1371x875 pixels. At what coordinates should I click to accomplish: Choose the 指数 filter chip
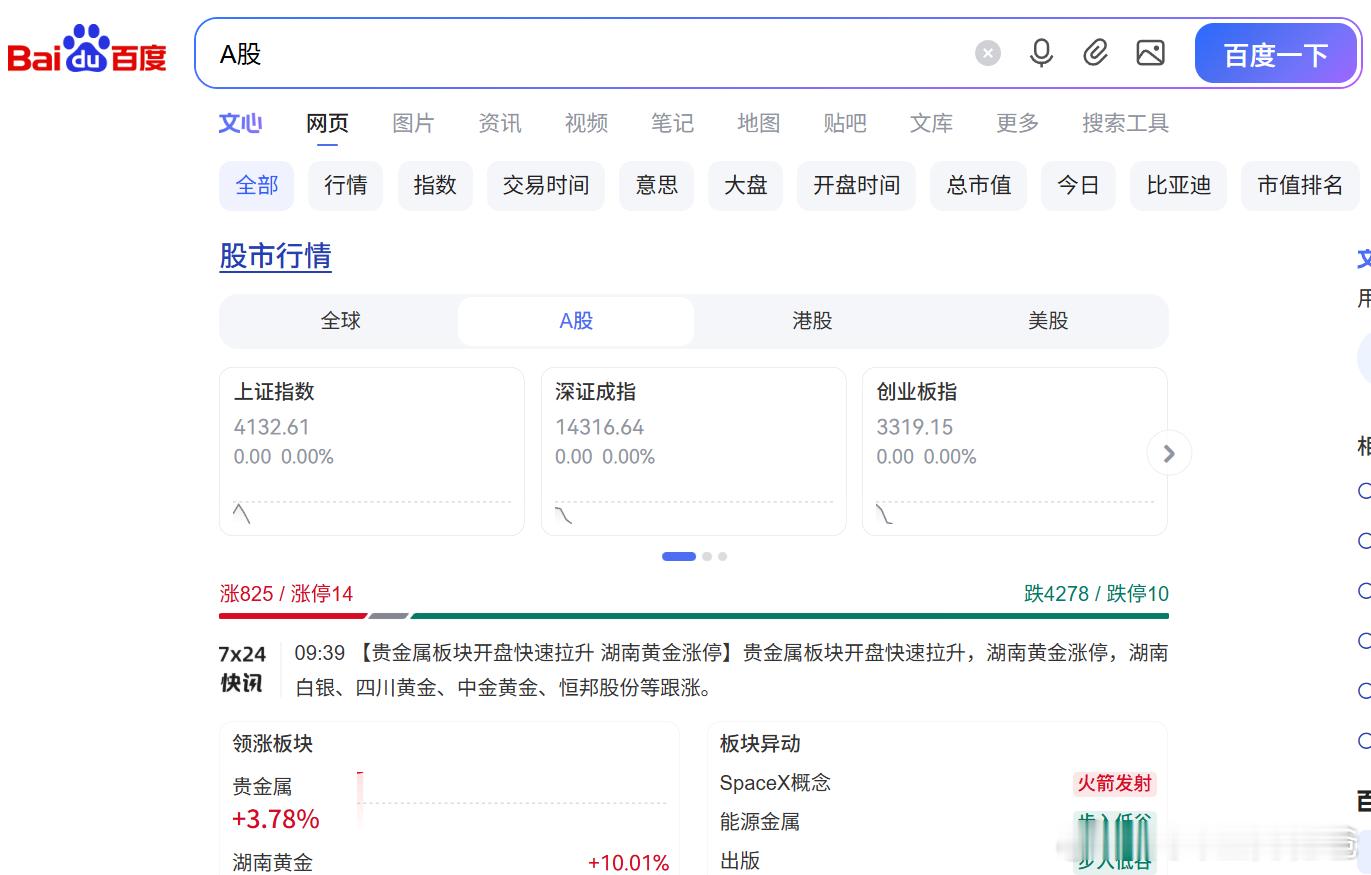click(435, 185)
